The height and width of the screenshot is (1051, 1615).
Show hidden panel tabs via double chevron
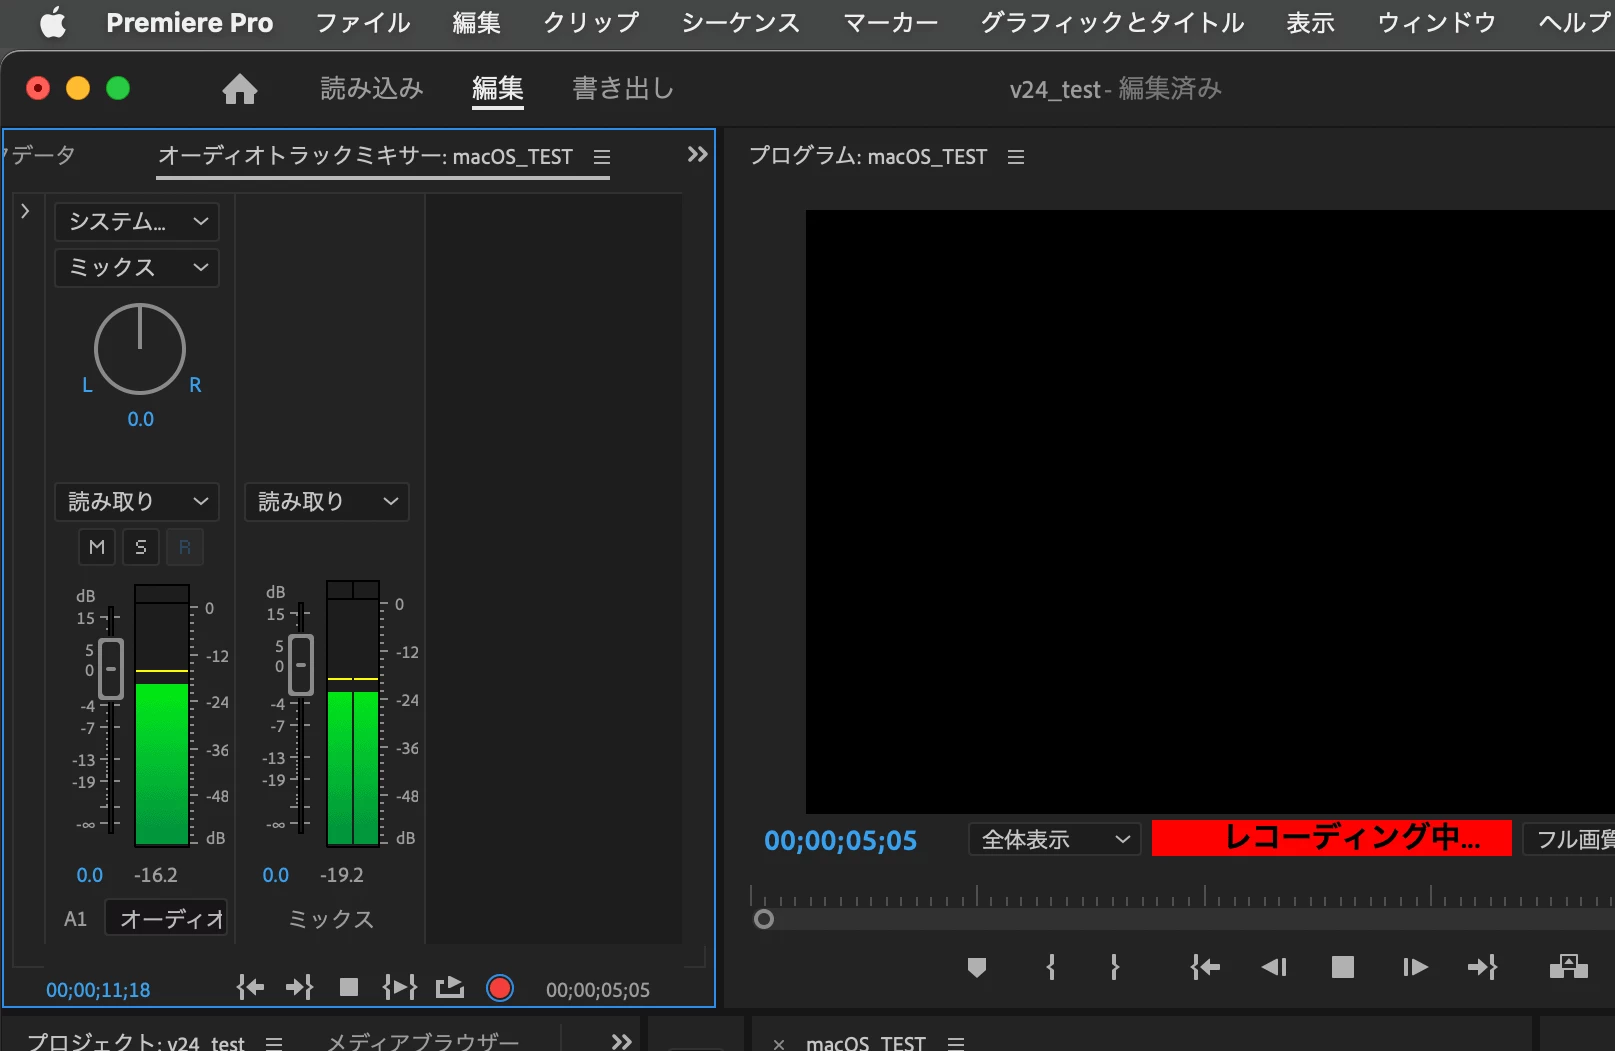[x=697, y=154]
